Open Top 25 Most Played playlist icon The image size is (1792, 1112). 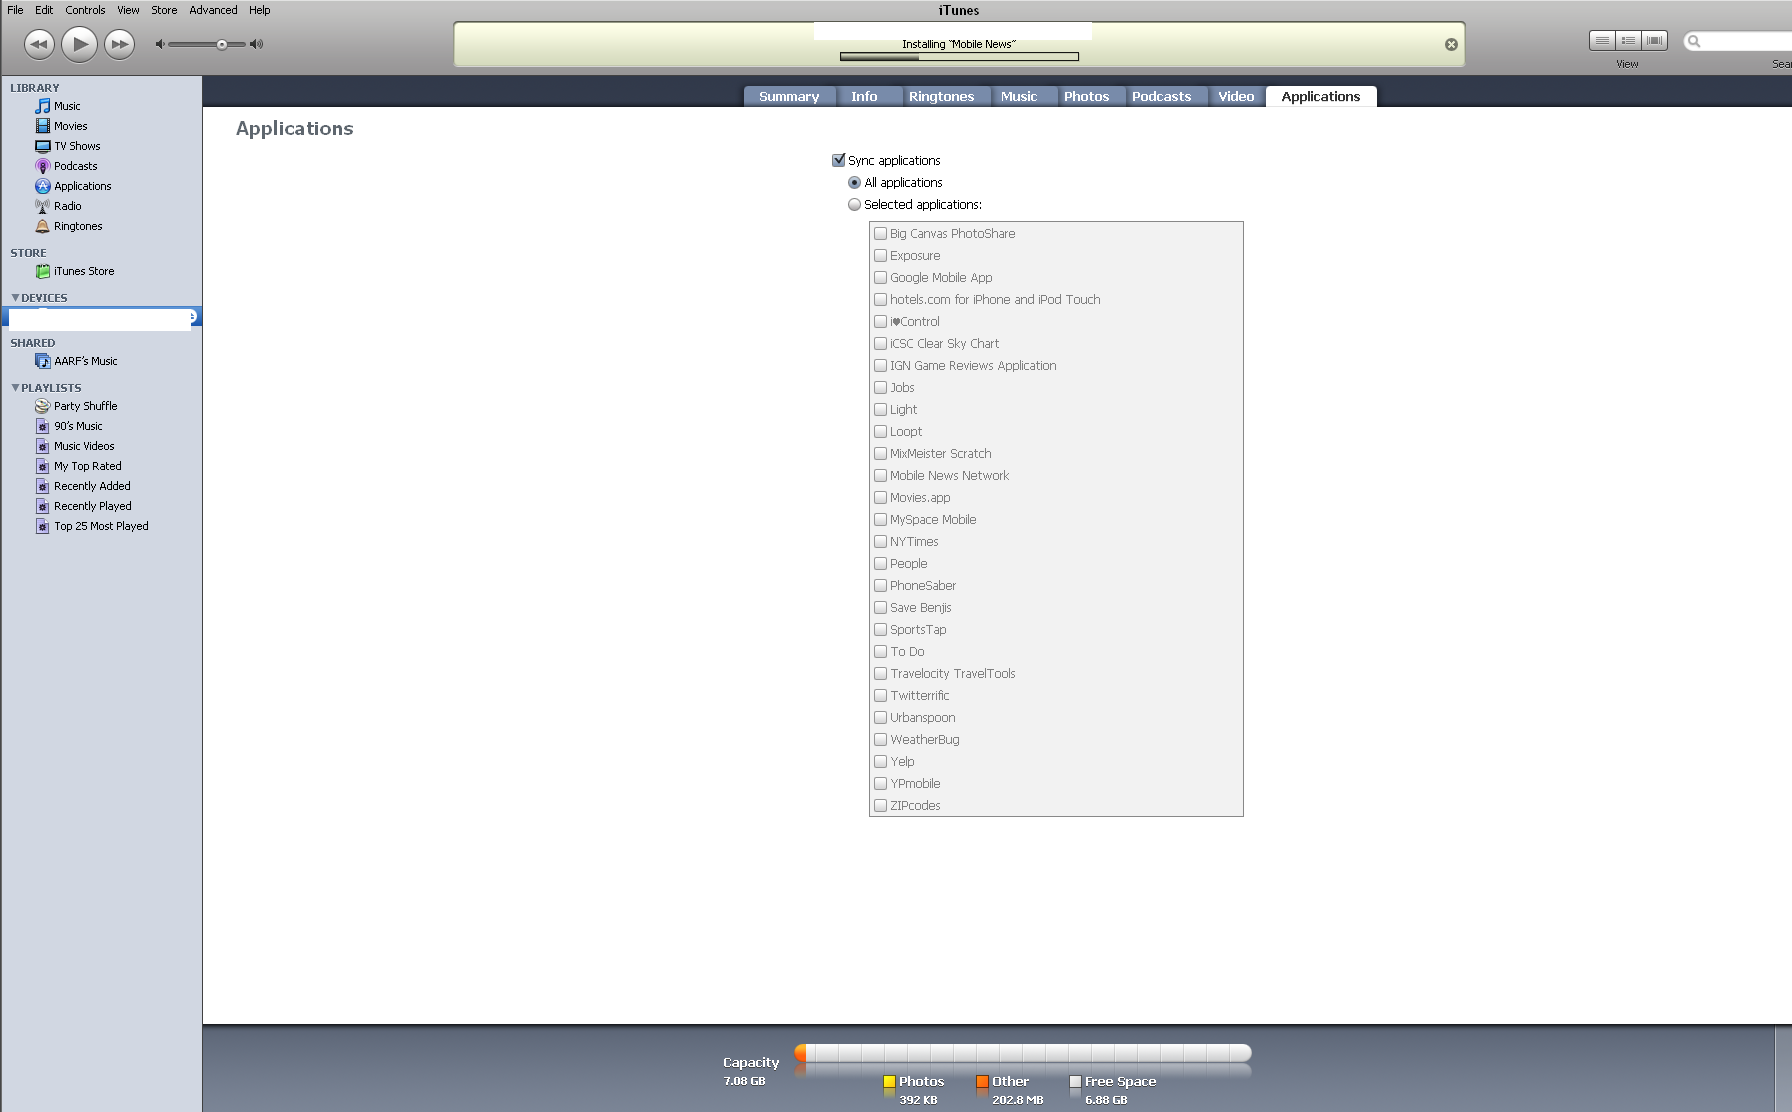pyautogui.click(x=42, y=526)
